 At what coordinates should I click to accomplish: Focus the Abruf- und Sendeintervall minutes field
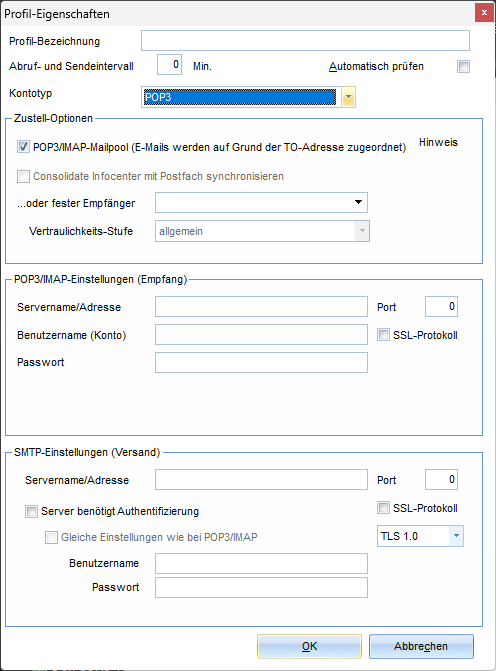pyautogui.click(x=169, y=65)
